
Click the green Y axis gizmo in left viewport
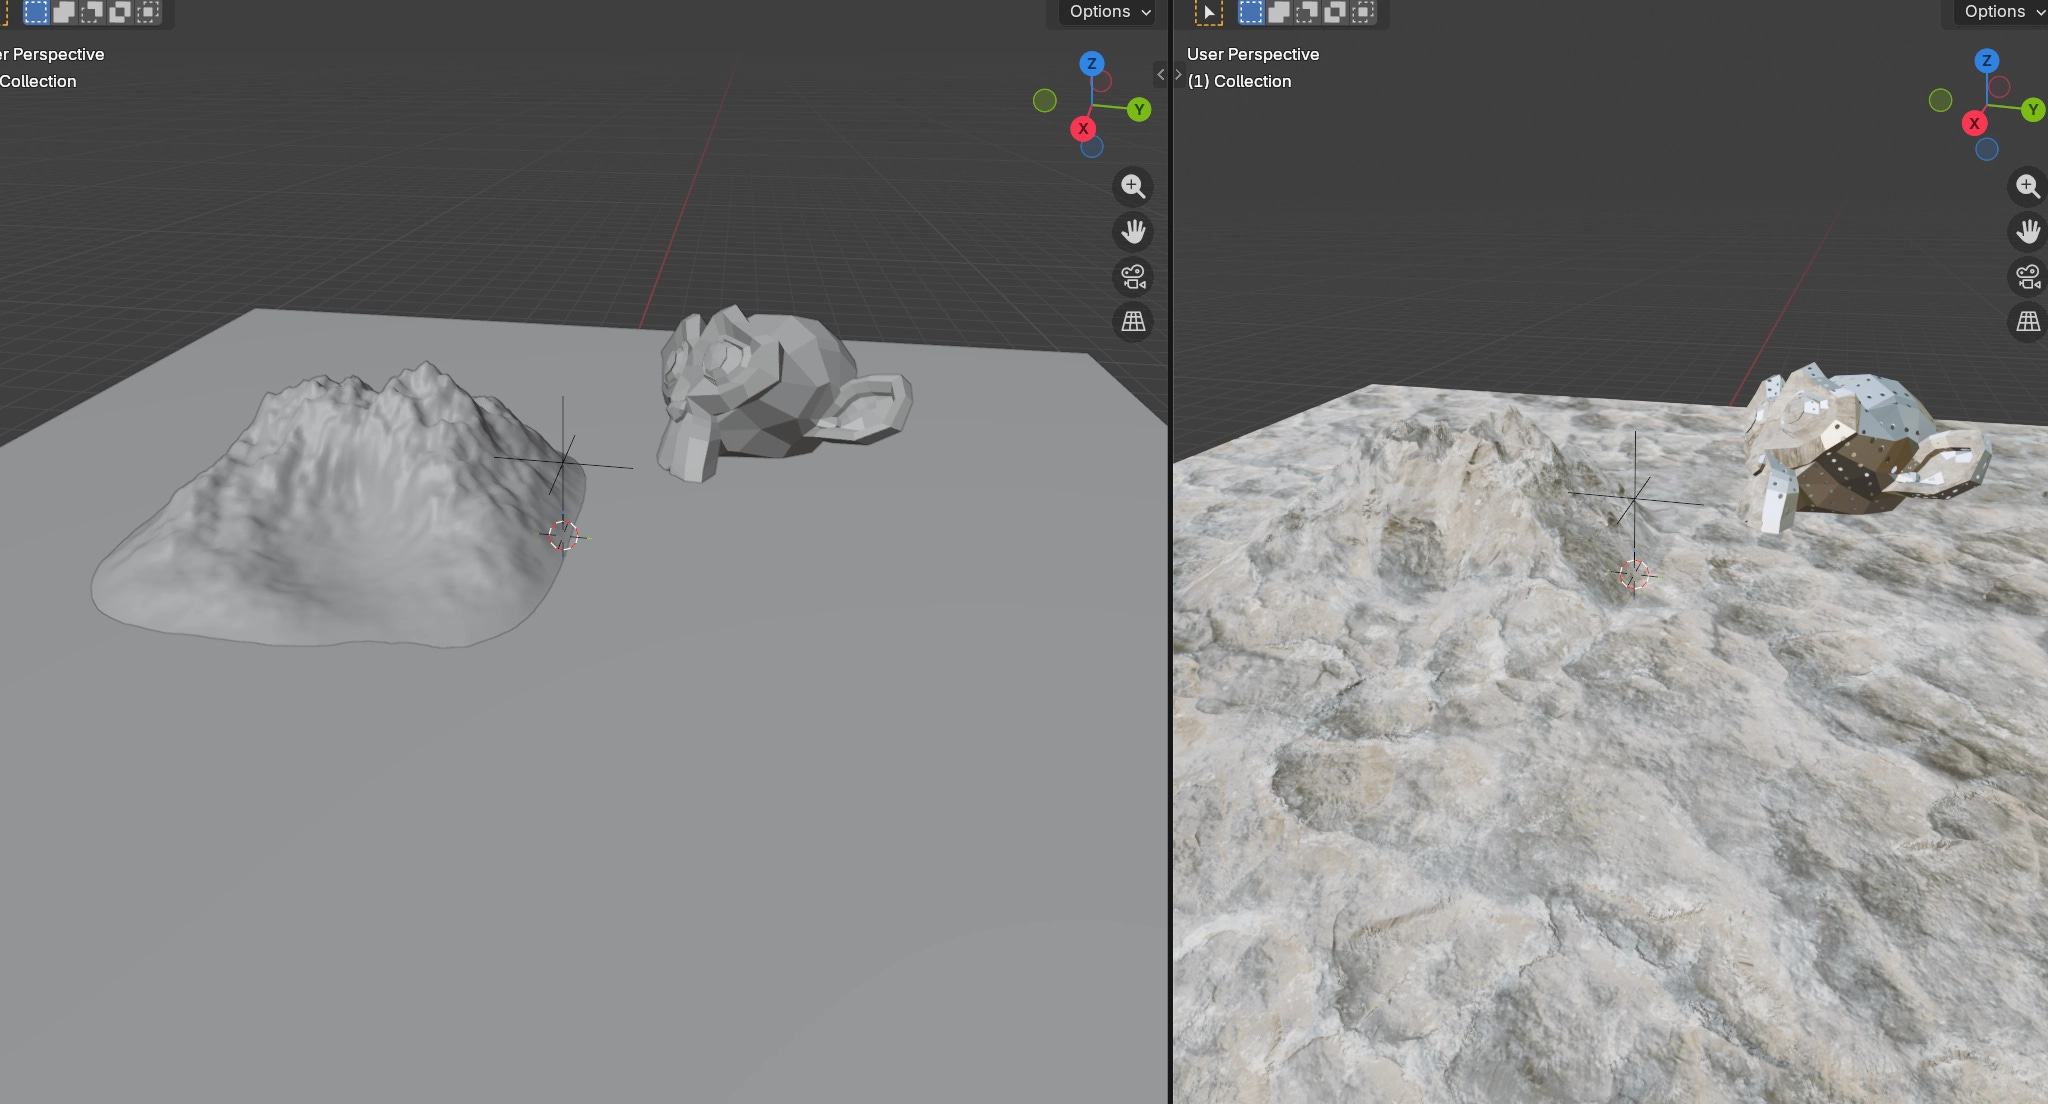(1139, 110)
